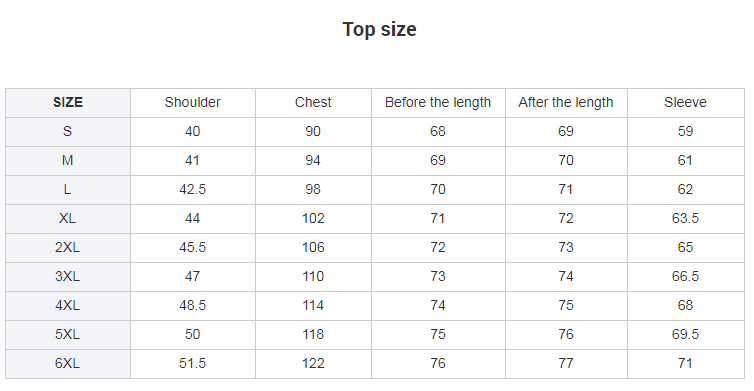The width and height of the screenshot is (754, 391).
Task: Click the 2XL size row label
Action: click(x=68, y=247)
